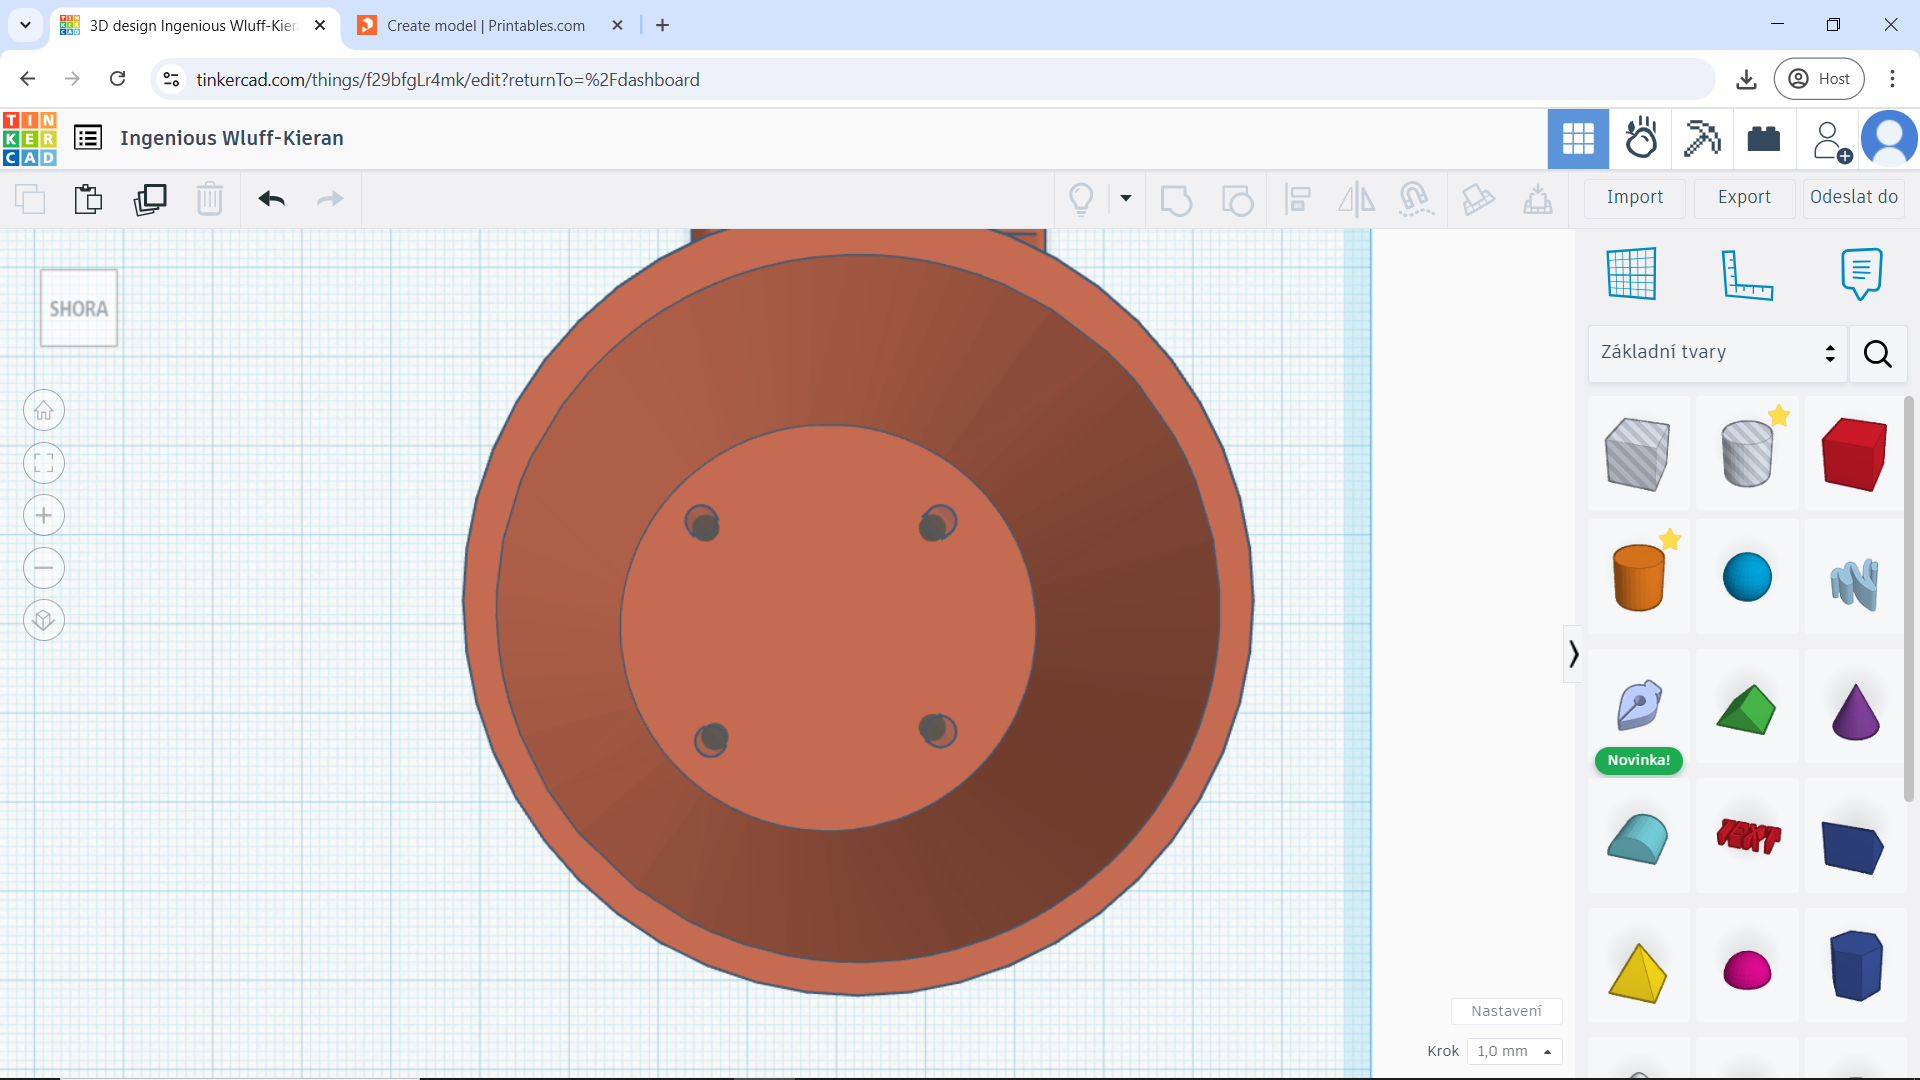Click the Mirror tool icon
The image size is (1920, 1080).
pos(1357,199)
